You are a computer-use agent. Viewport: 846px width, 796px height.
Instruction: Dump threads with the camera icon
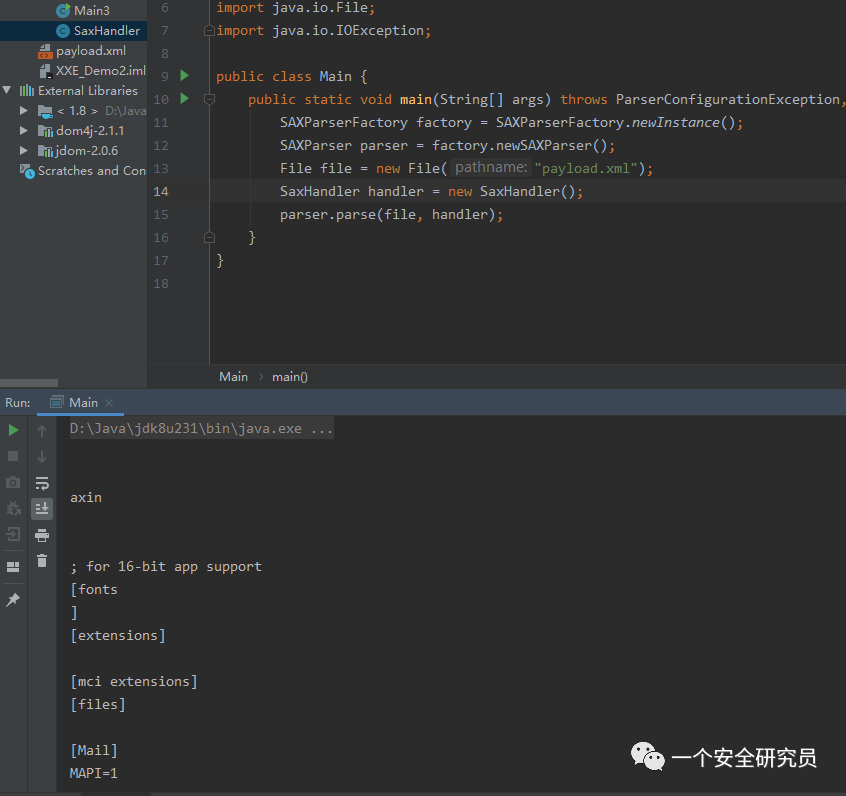pyautogui.click(x=13, y=482)
